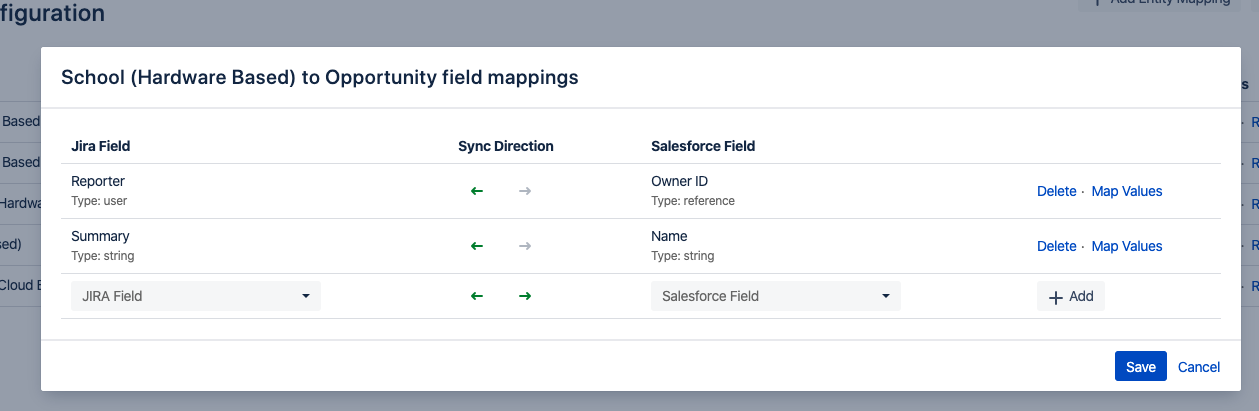Viewport: 1259px width, 411px height.
Task: Click the Jira Field column header
Action: click(101, 146)
